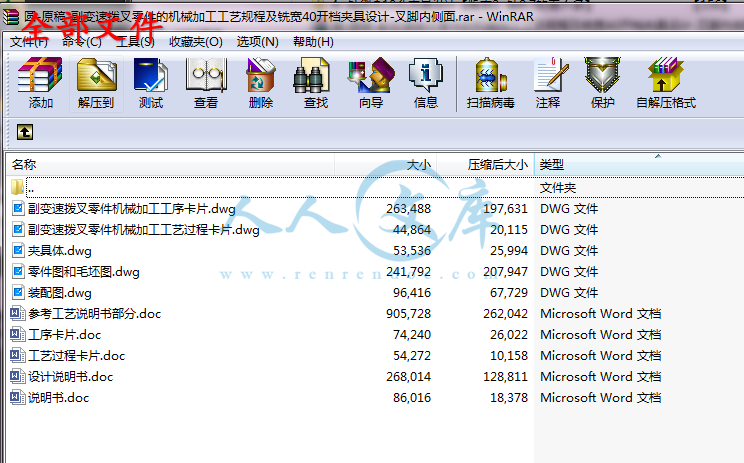Click the packed size value 18,378

coord(509,398)
